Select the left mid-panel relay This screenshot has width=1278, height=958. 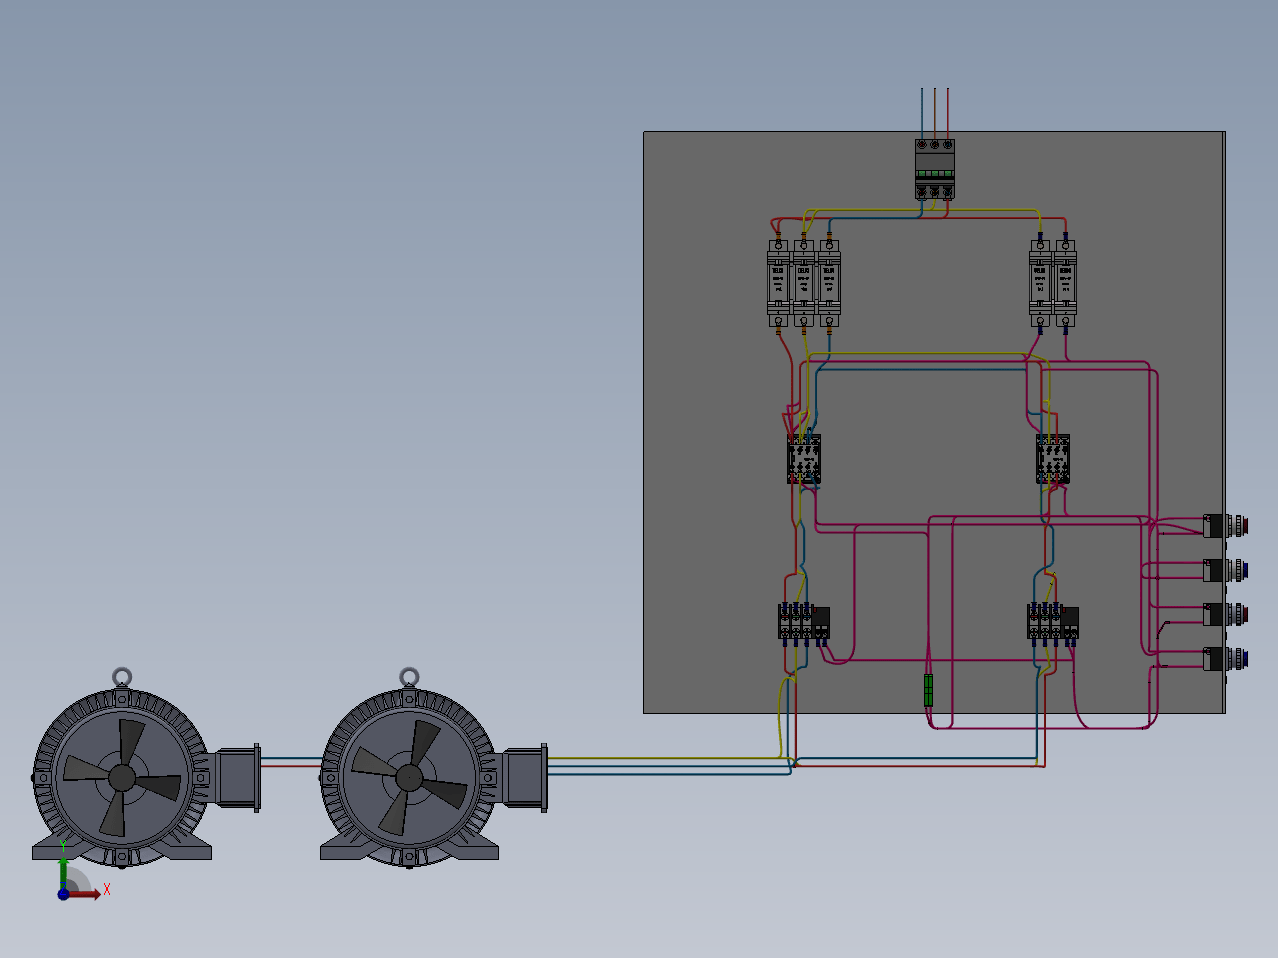(804, 459)
